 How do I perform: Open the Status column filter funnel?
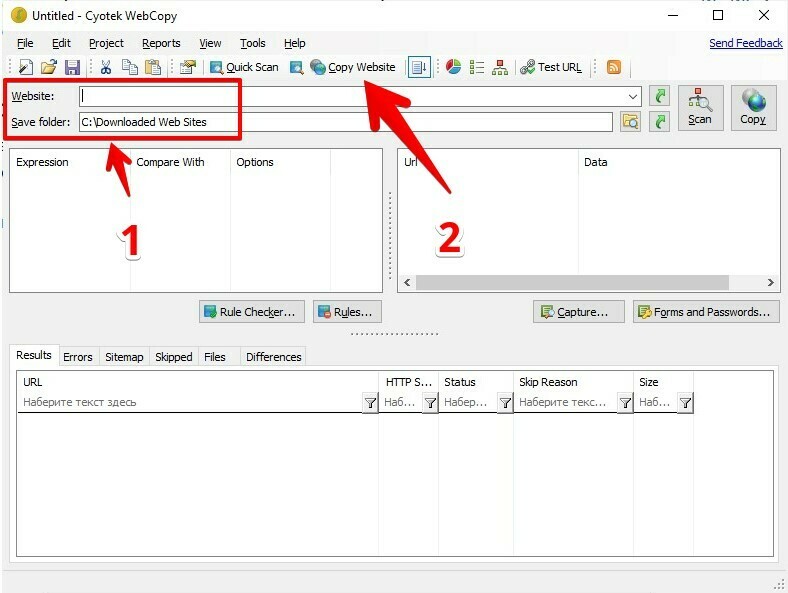tap(505, 403)
